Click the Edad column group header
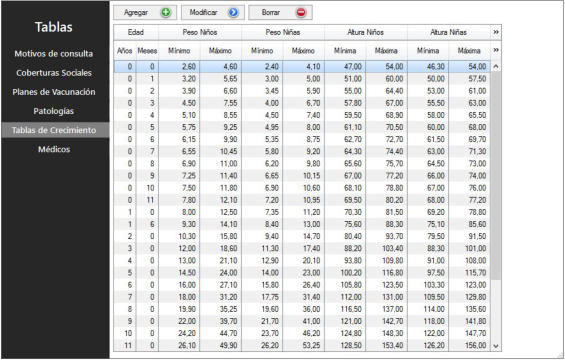Viewport: 565px width, 360px height. pos(136,32)
